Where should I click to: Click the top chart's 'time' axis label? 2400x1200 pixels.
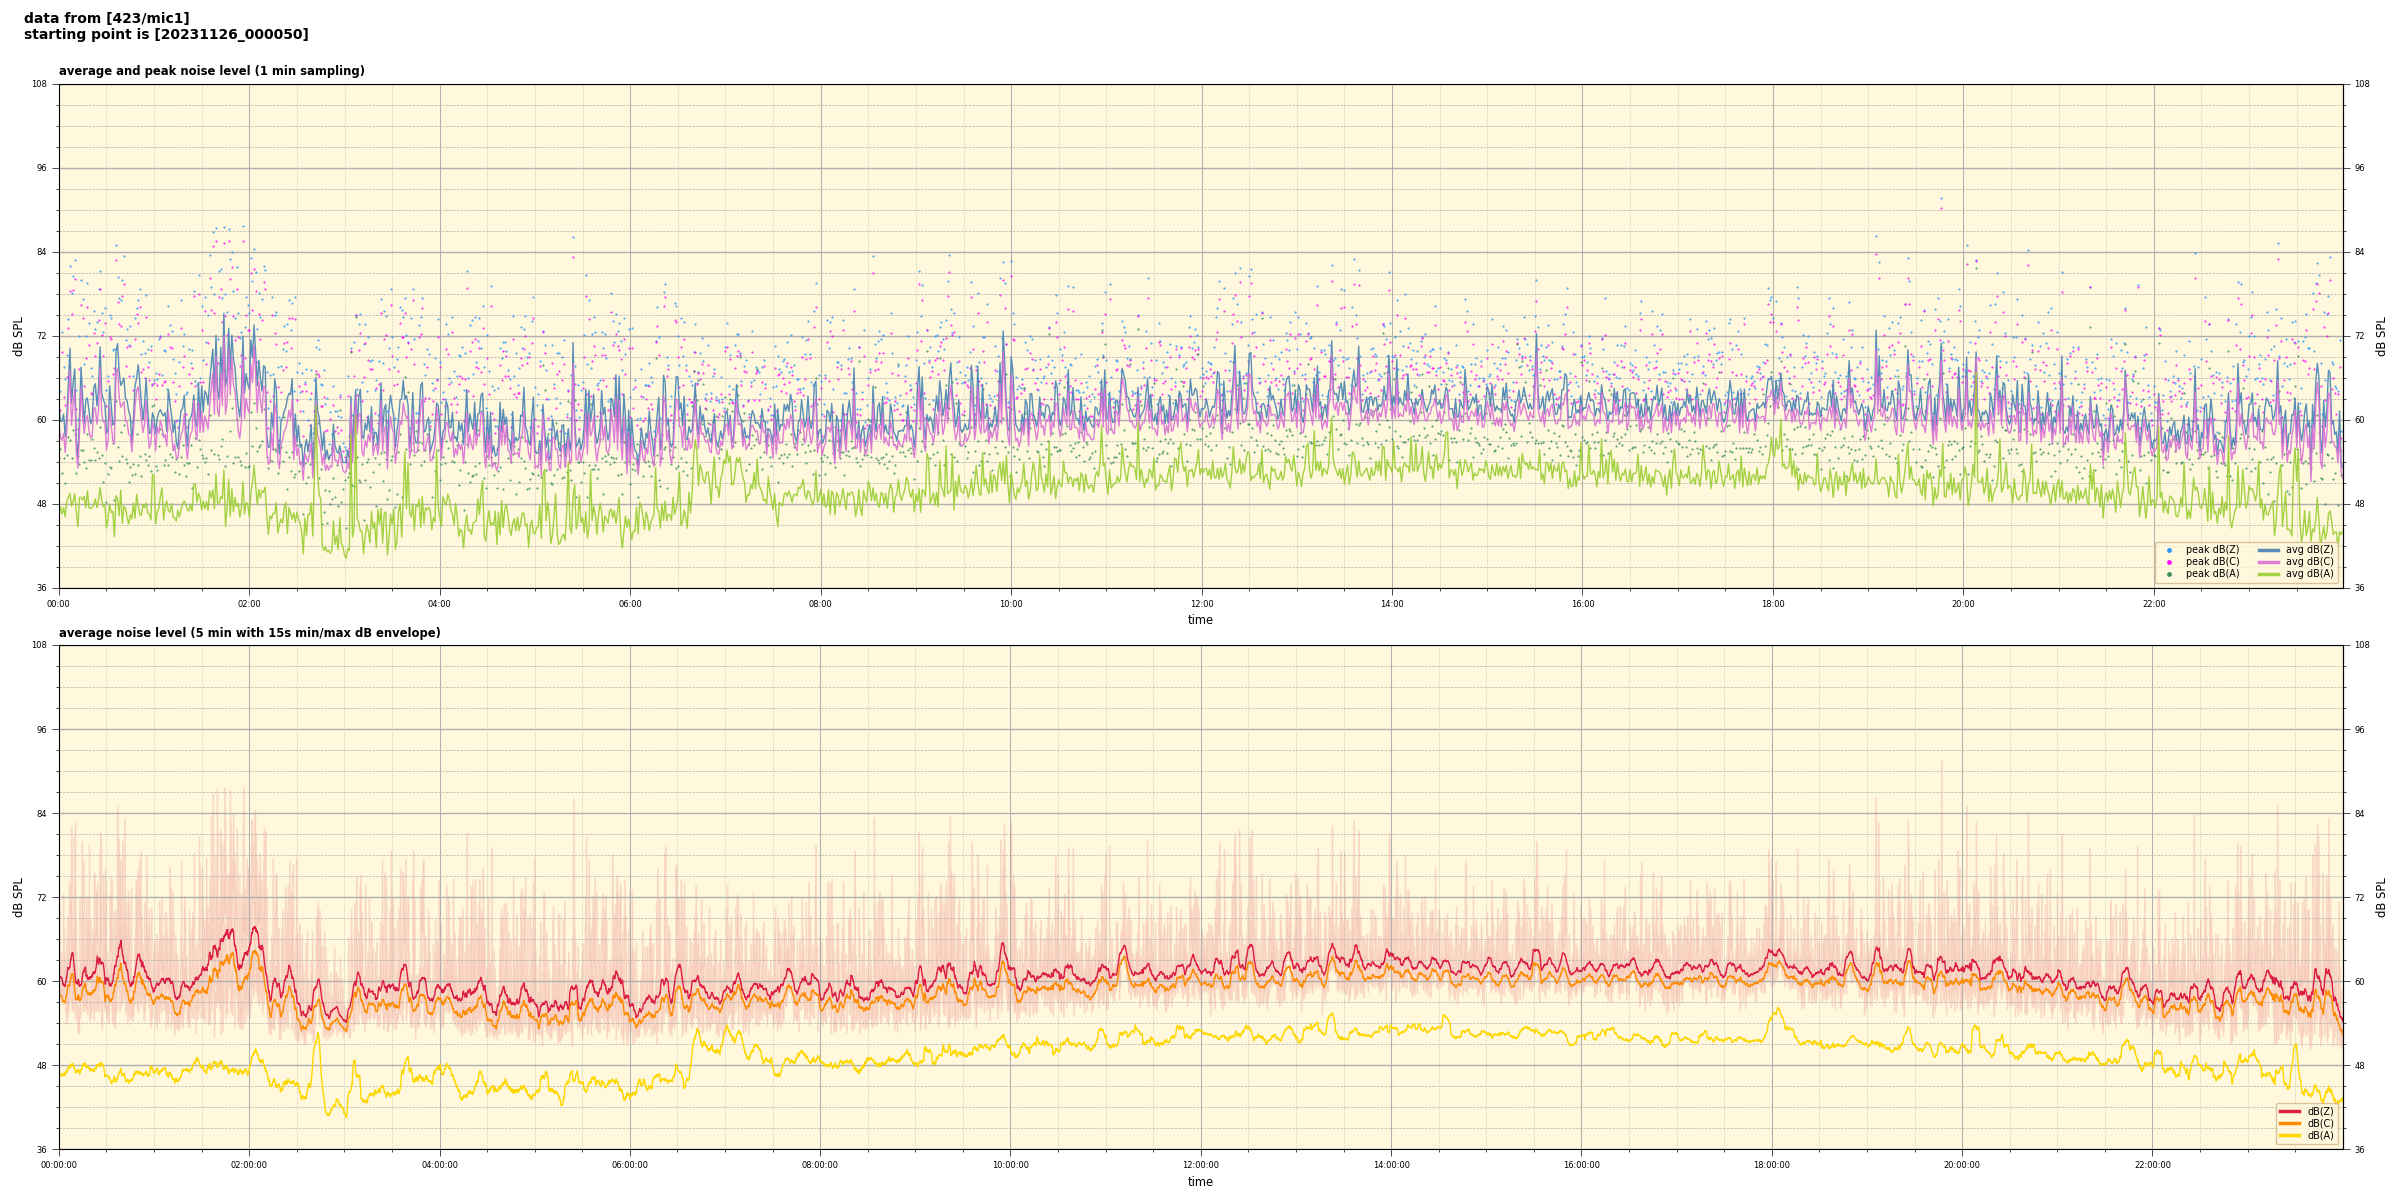pos(1200,620)
